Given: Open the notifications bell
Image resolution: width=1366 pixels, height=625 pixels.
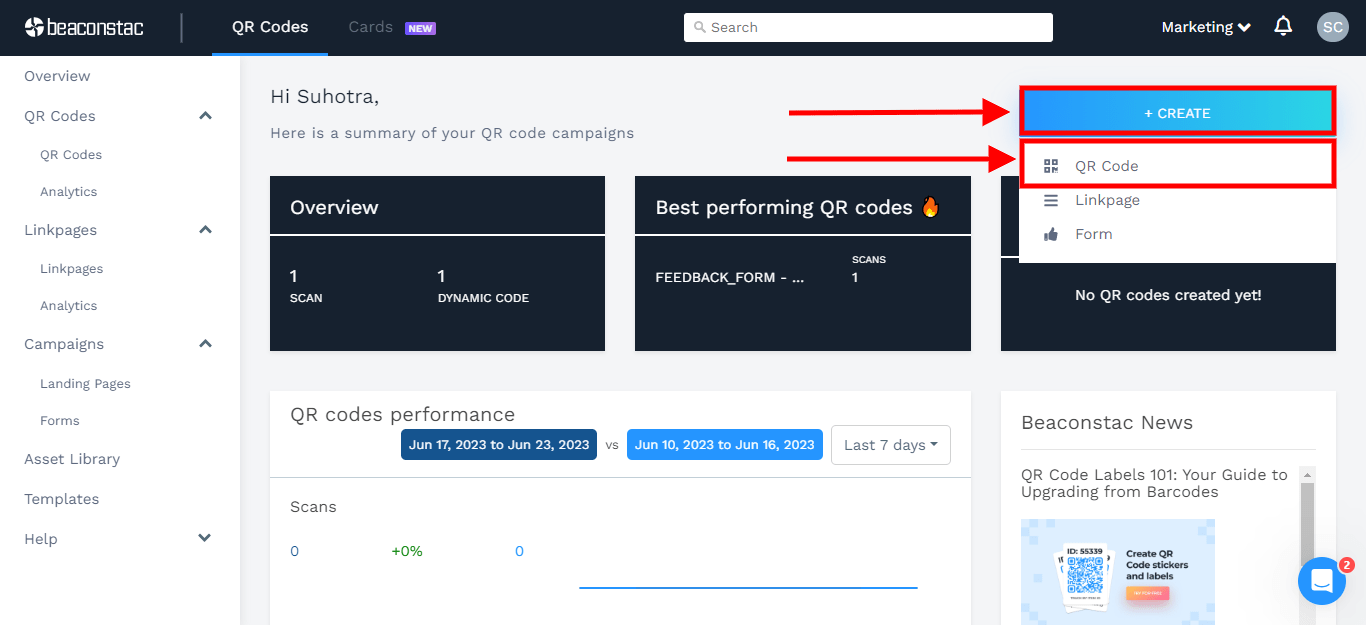Looking at the screenshot, I should click(1283, 27).
